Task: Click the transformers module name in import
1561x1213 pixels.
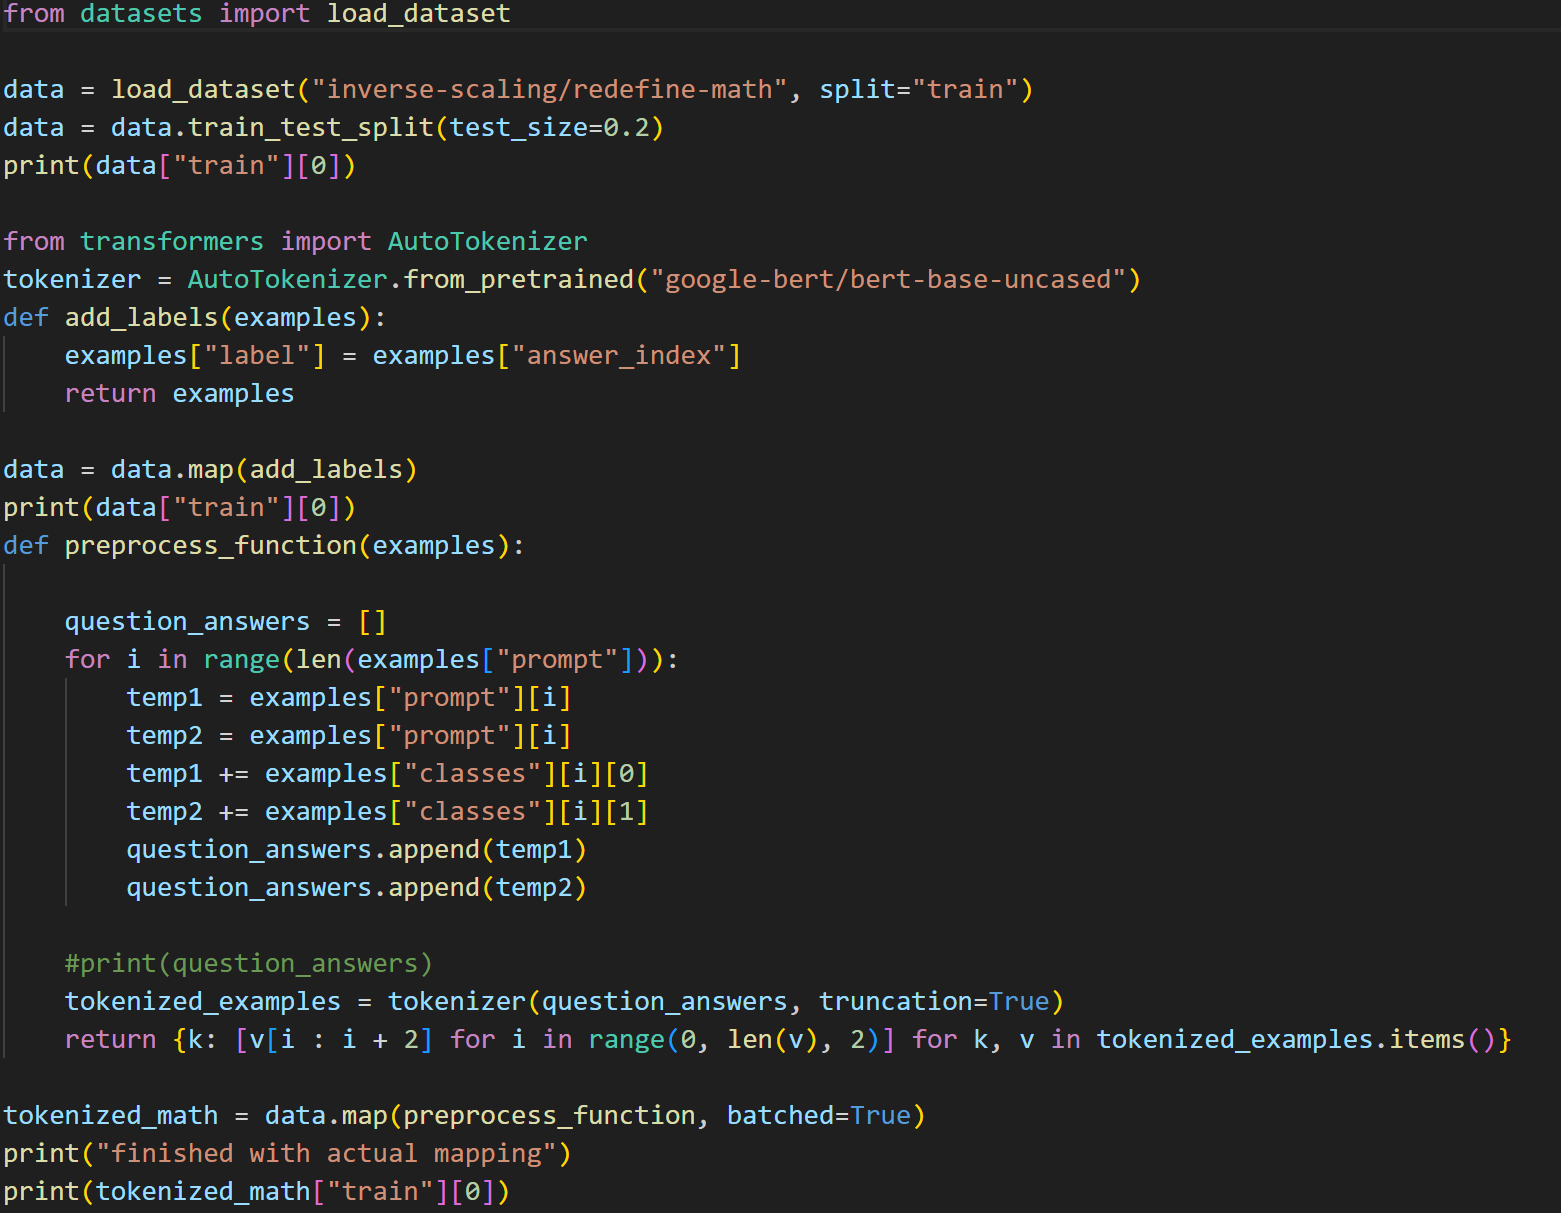Action: (171, 242)
